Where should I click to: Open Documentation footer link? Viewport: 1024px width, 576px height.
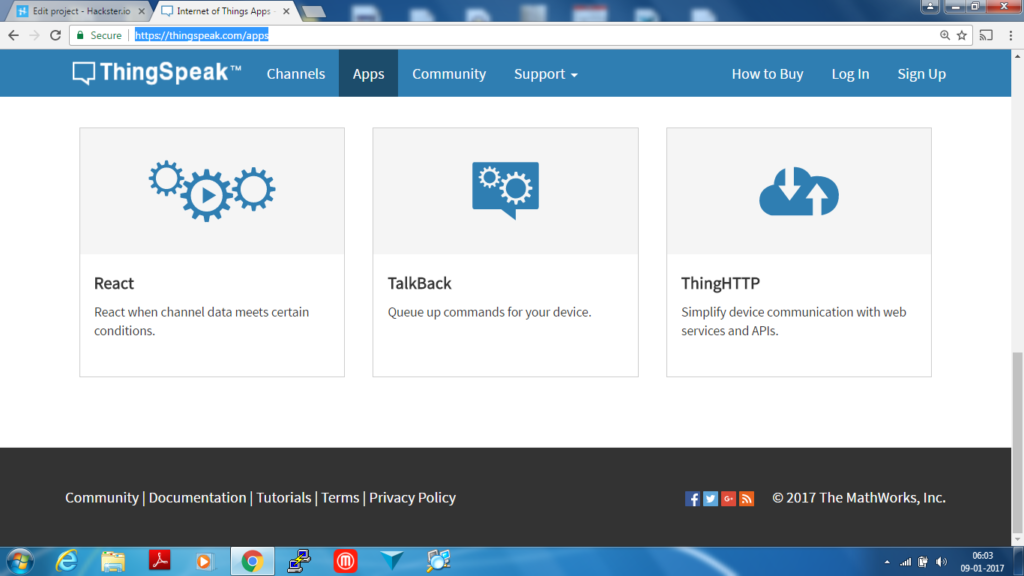coord(197,498)
